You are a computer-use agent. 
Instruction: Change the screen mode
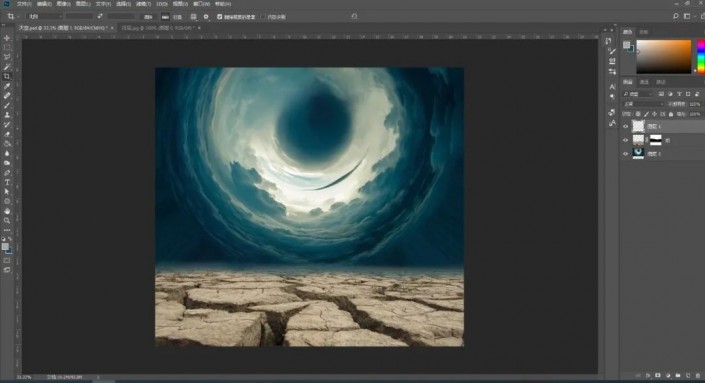[x=7, y=270]
